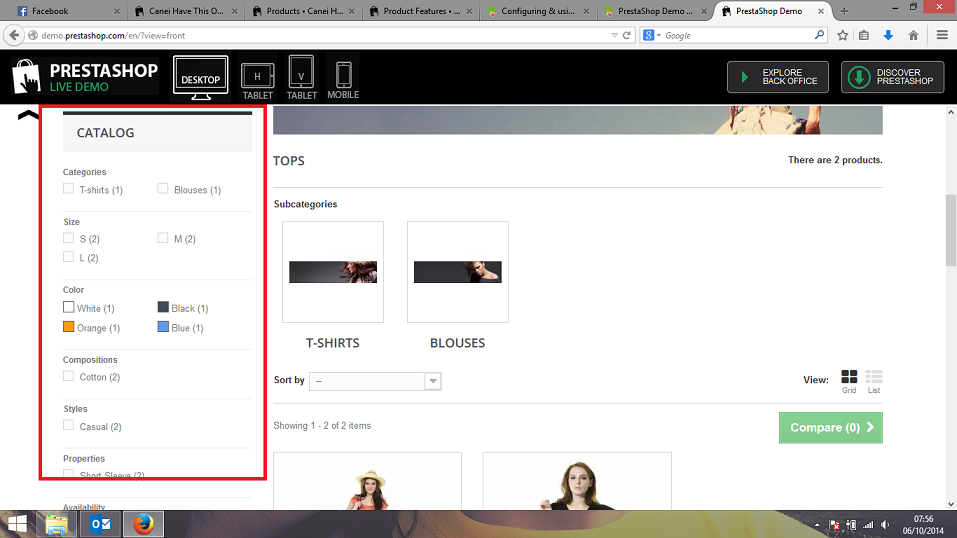Go to Firefox home page
This screenshot has width=957, height=538.
click(x=913, y=35)
